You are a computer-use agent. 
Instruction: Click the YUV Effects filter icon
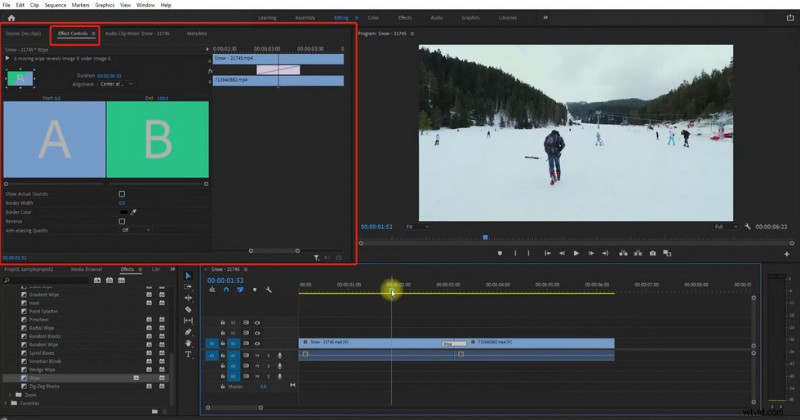pyautogui.click(x=121, y=280)
